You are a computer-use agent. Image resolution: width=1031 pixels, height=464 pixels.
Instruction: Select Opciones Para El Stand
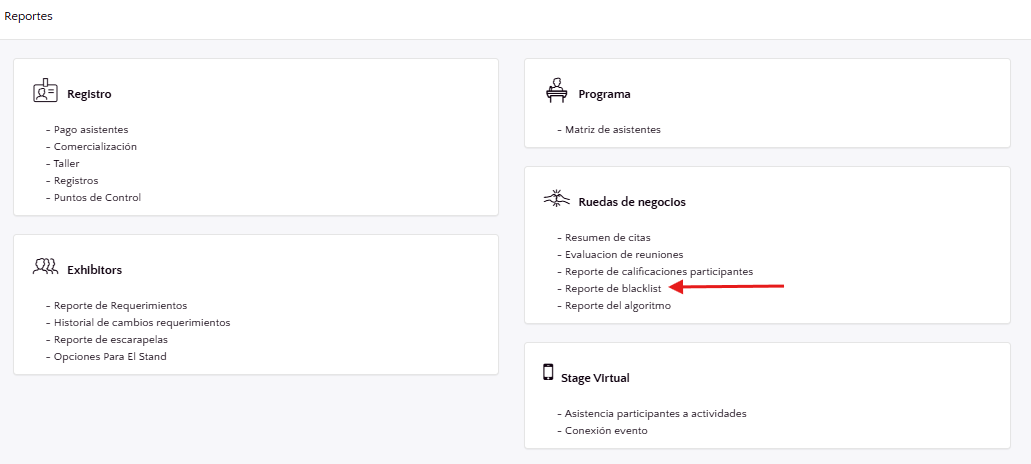pyautogui.click(x=110, y=356)
